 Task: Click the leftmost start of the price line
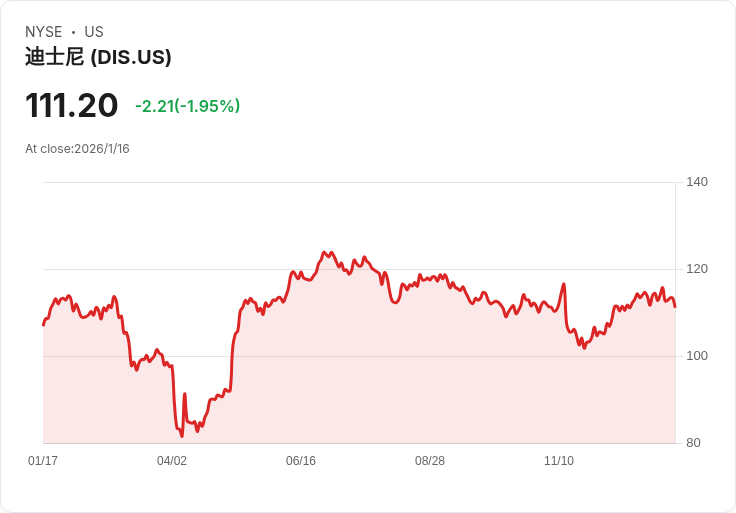(43, 325)
